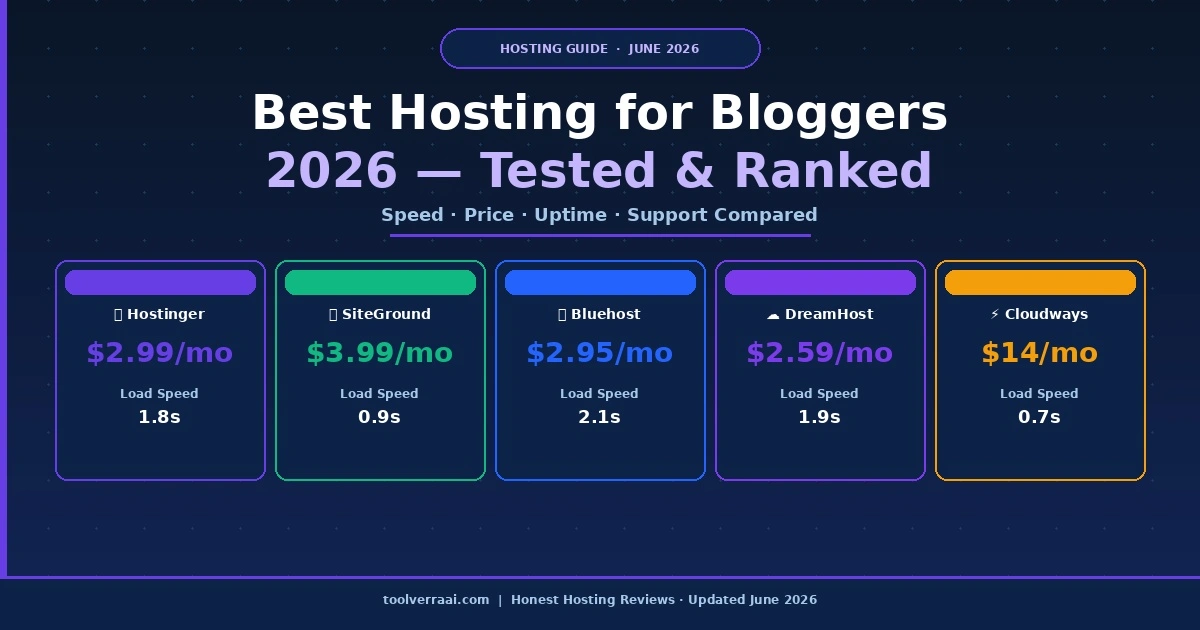
Task: Click the $3.99/mo price
Action: [380, 353]
